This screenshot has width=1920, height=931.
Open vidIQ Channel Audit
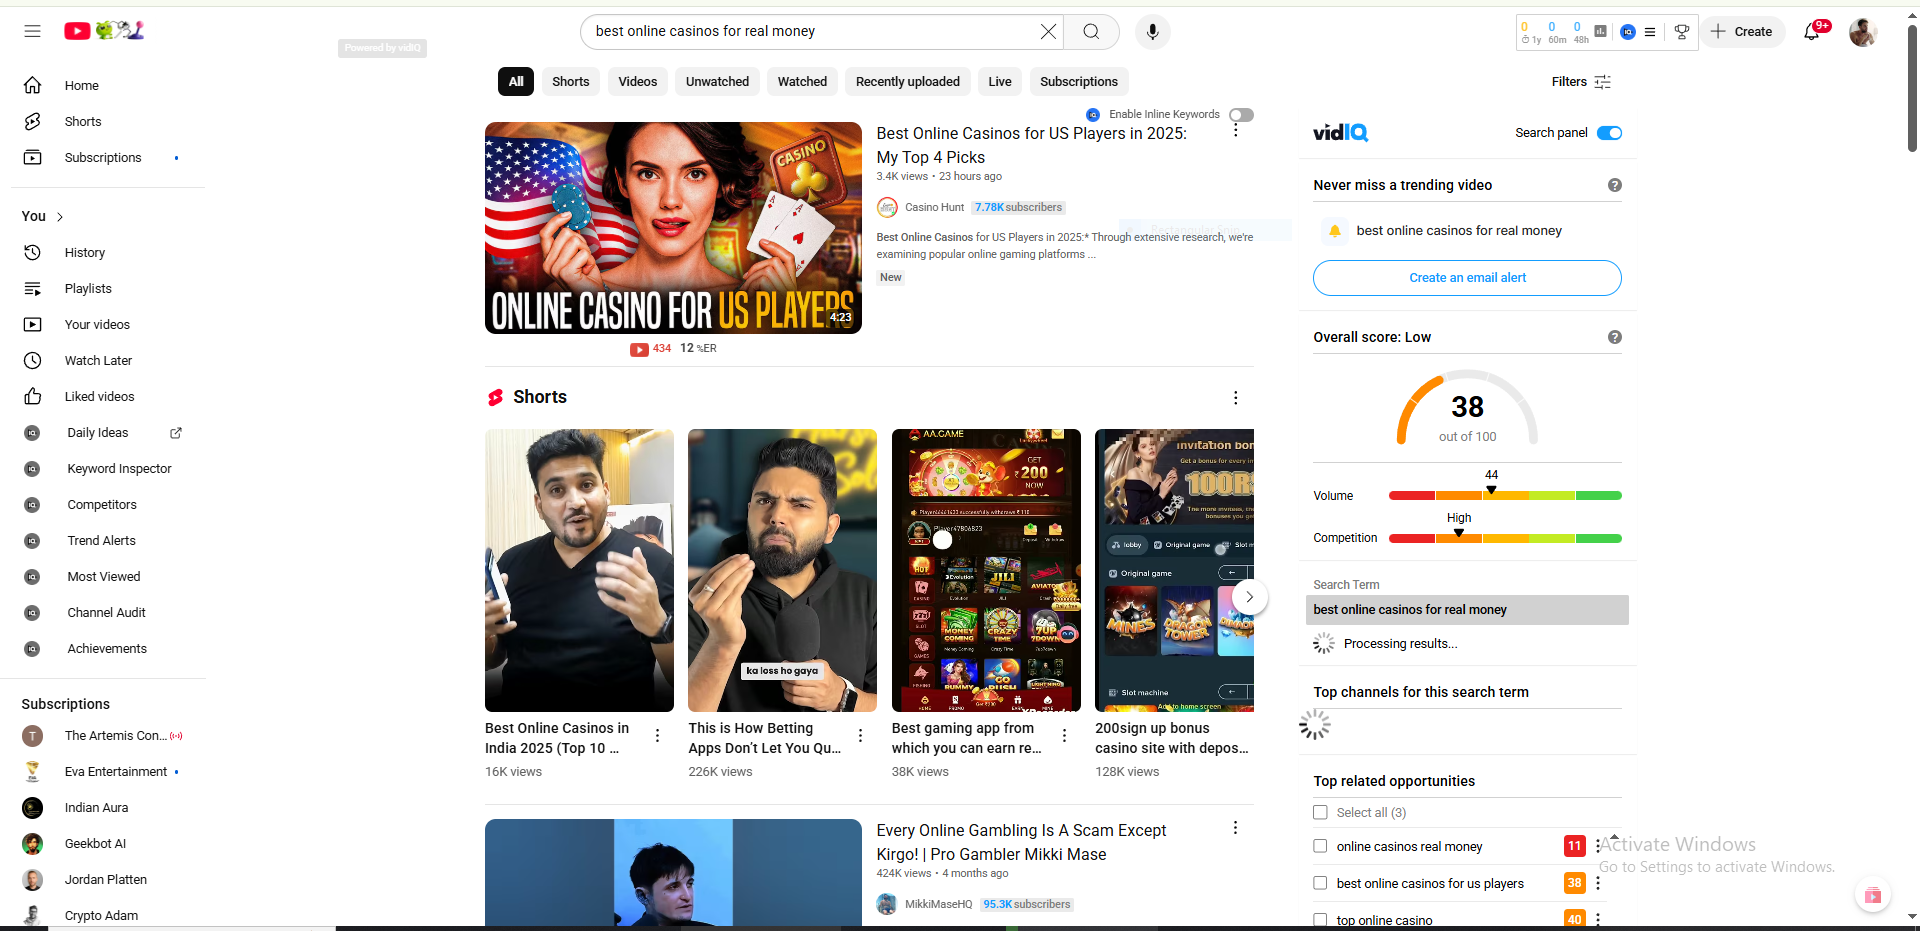click(x=107, y=613)
